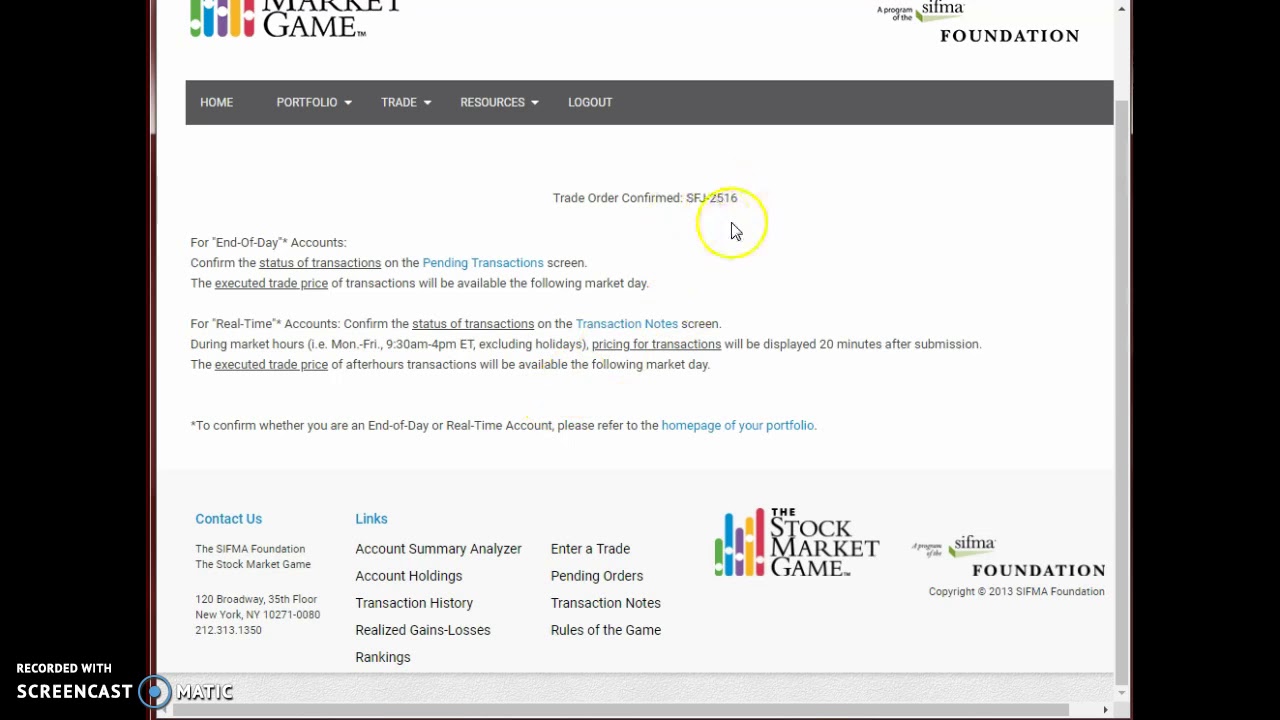Click the Links heading in footer

(x=371, y=519)
